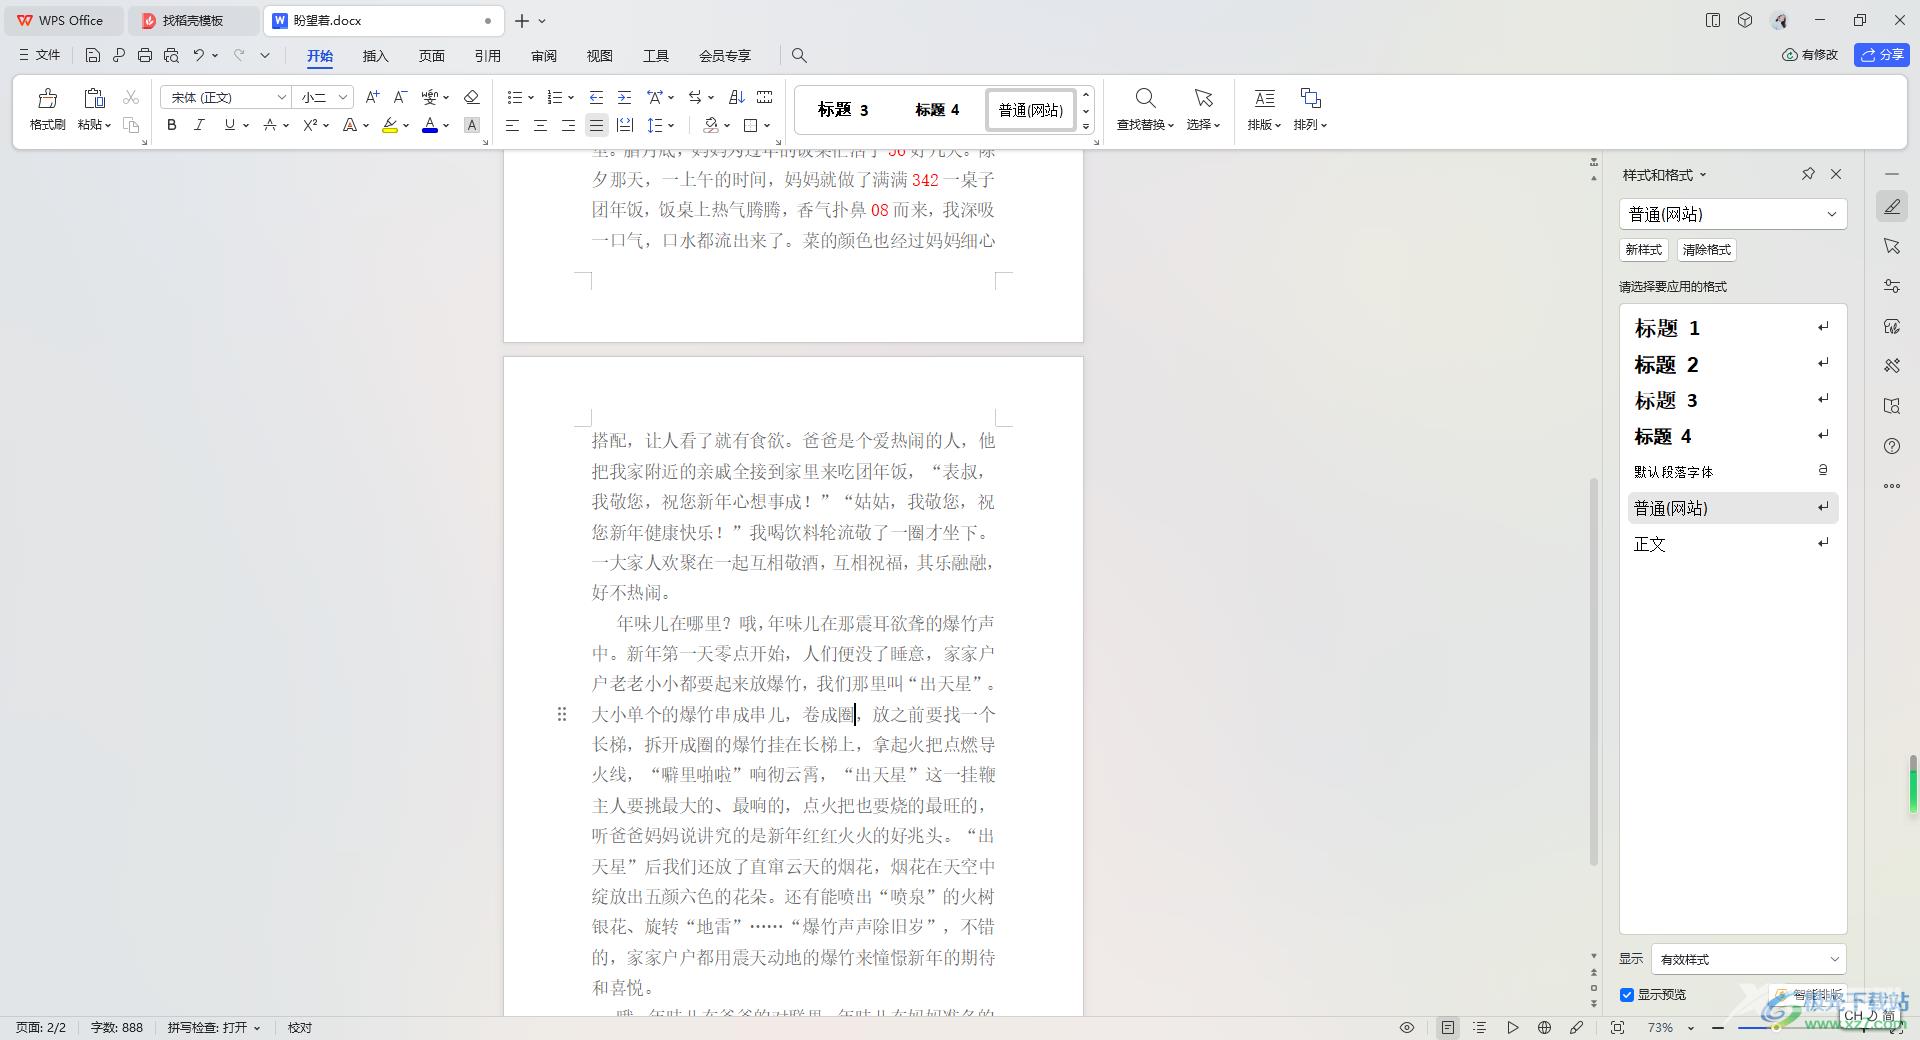
Task: Toggle Bold formatting
Action: pyautogui.click(x=172, y=125)
